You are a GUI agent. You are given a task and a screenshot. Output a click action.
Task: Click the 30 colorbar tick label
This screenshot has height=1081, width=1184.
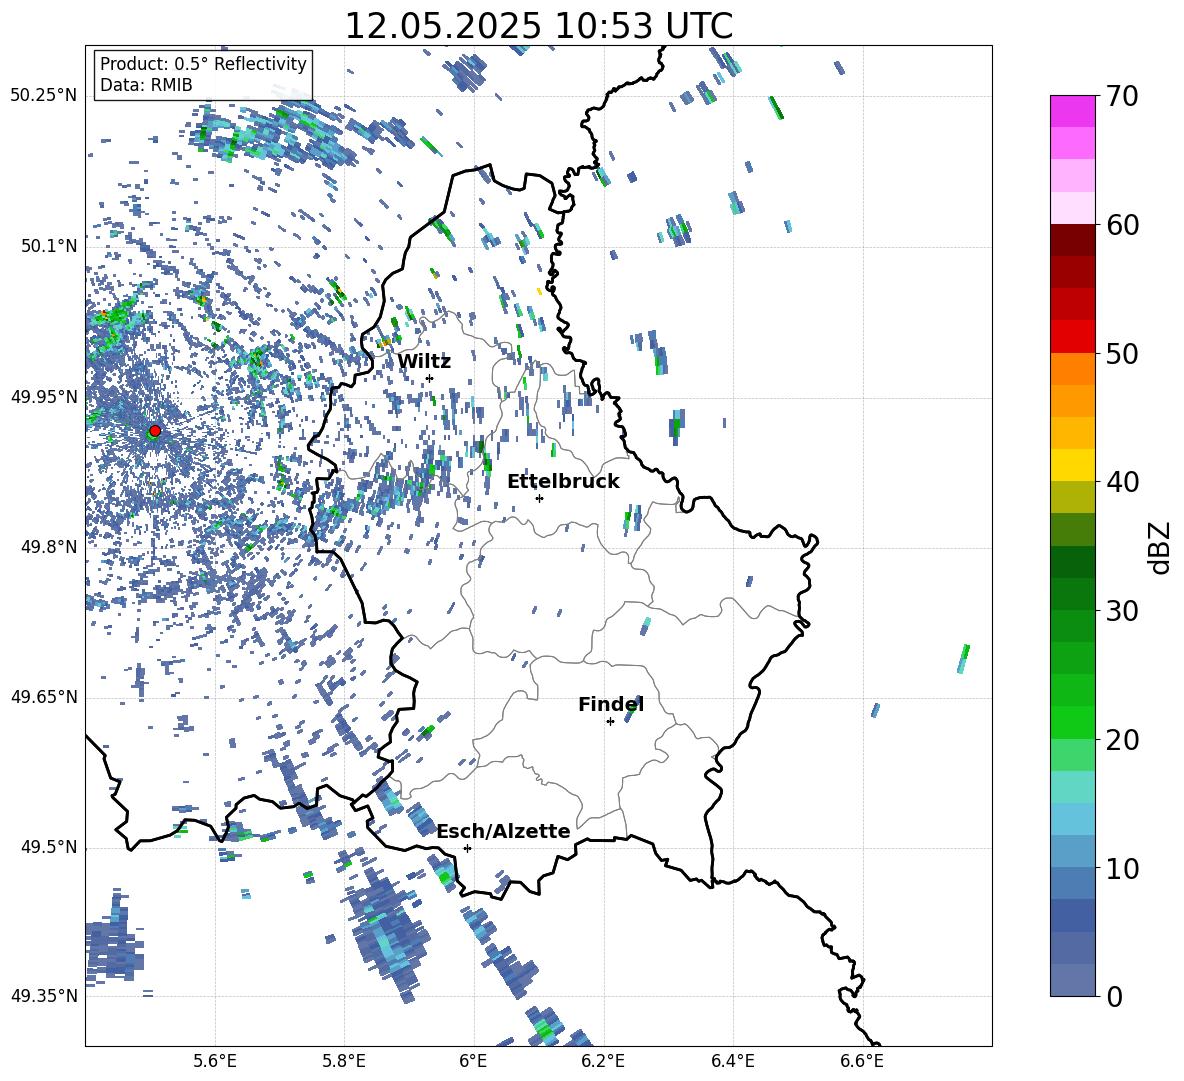(1121, 611)
